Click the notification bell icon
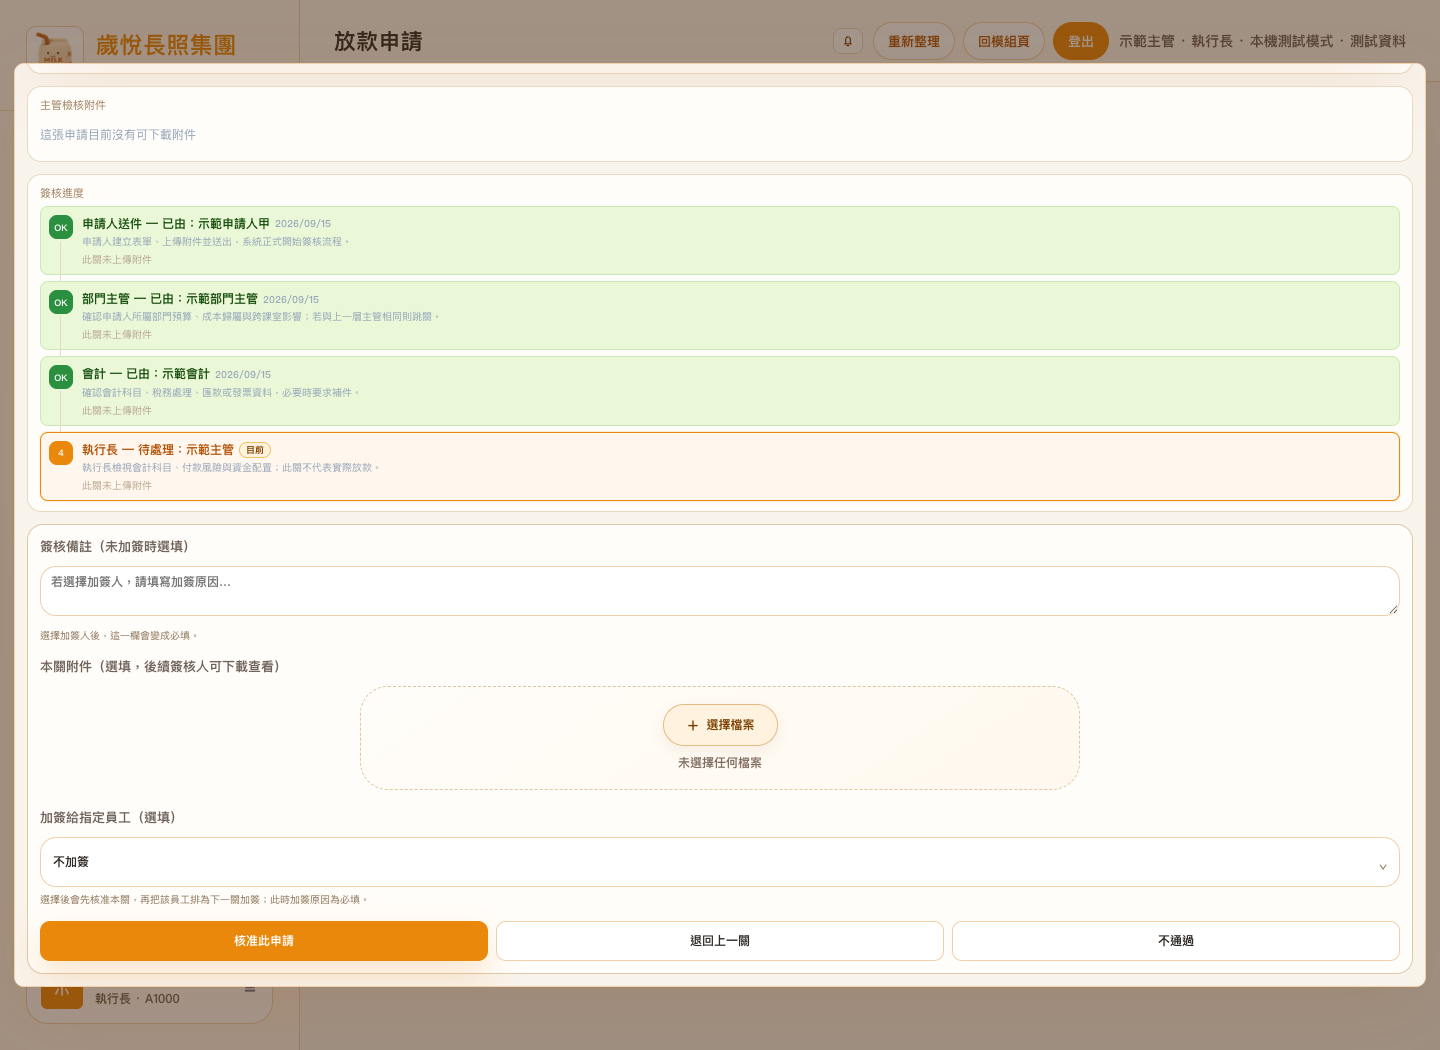1440x1050 pixels. pos(848,41)
